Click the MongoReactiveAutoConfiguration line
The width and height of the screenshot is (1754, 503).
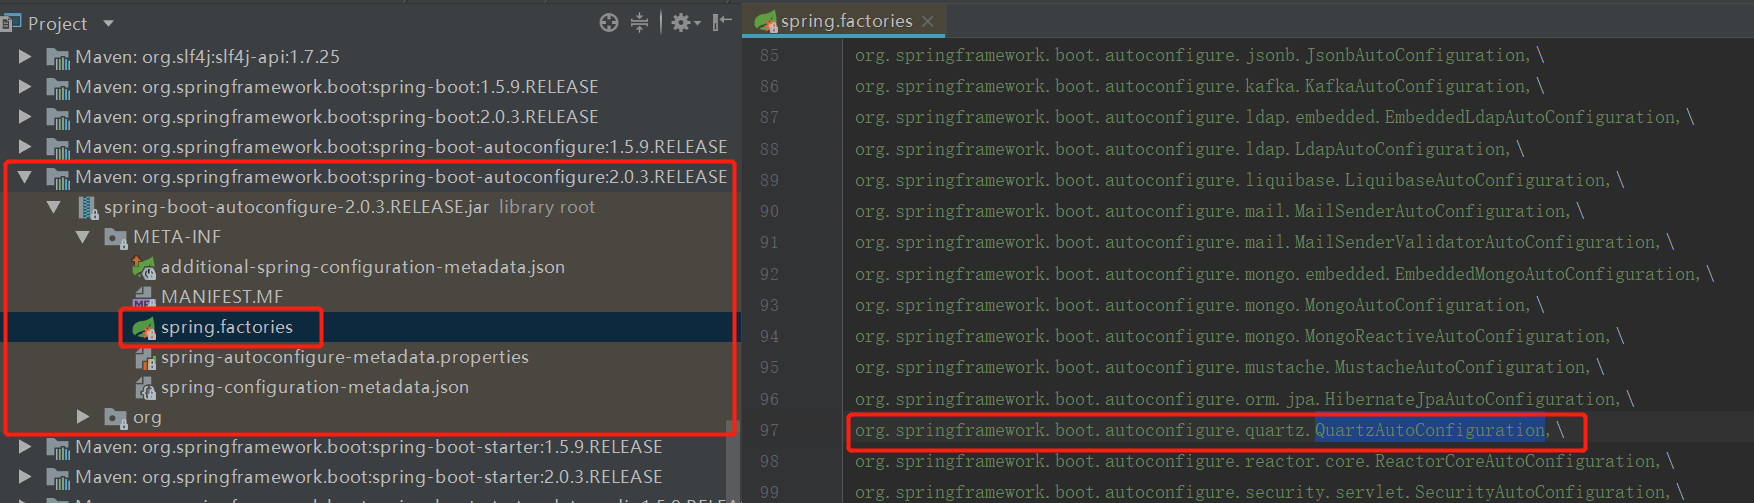pyautogui.click(x=1240, y=336)
